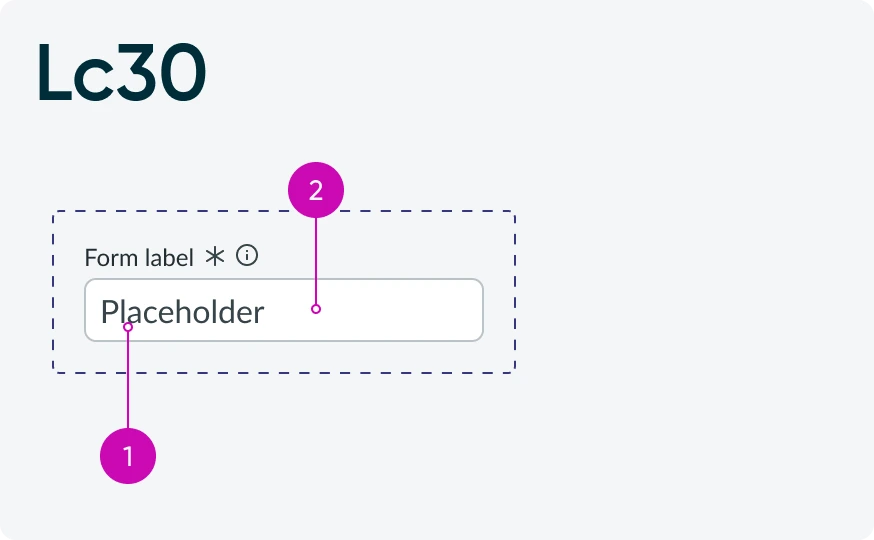Select the magenta annotation badge numbered 2
This screenshot has height=540, width=874.
pos(316,190)
